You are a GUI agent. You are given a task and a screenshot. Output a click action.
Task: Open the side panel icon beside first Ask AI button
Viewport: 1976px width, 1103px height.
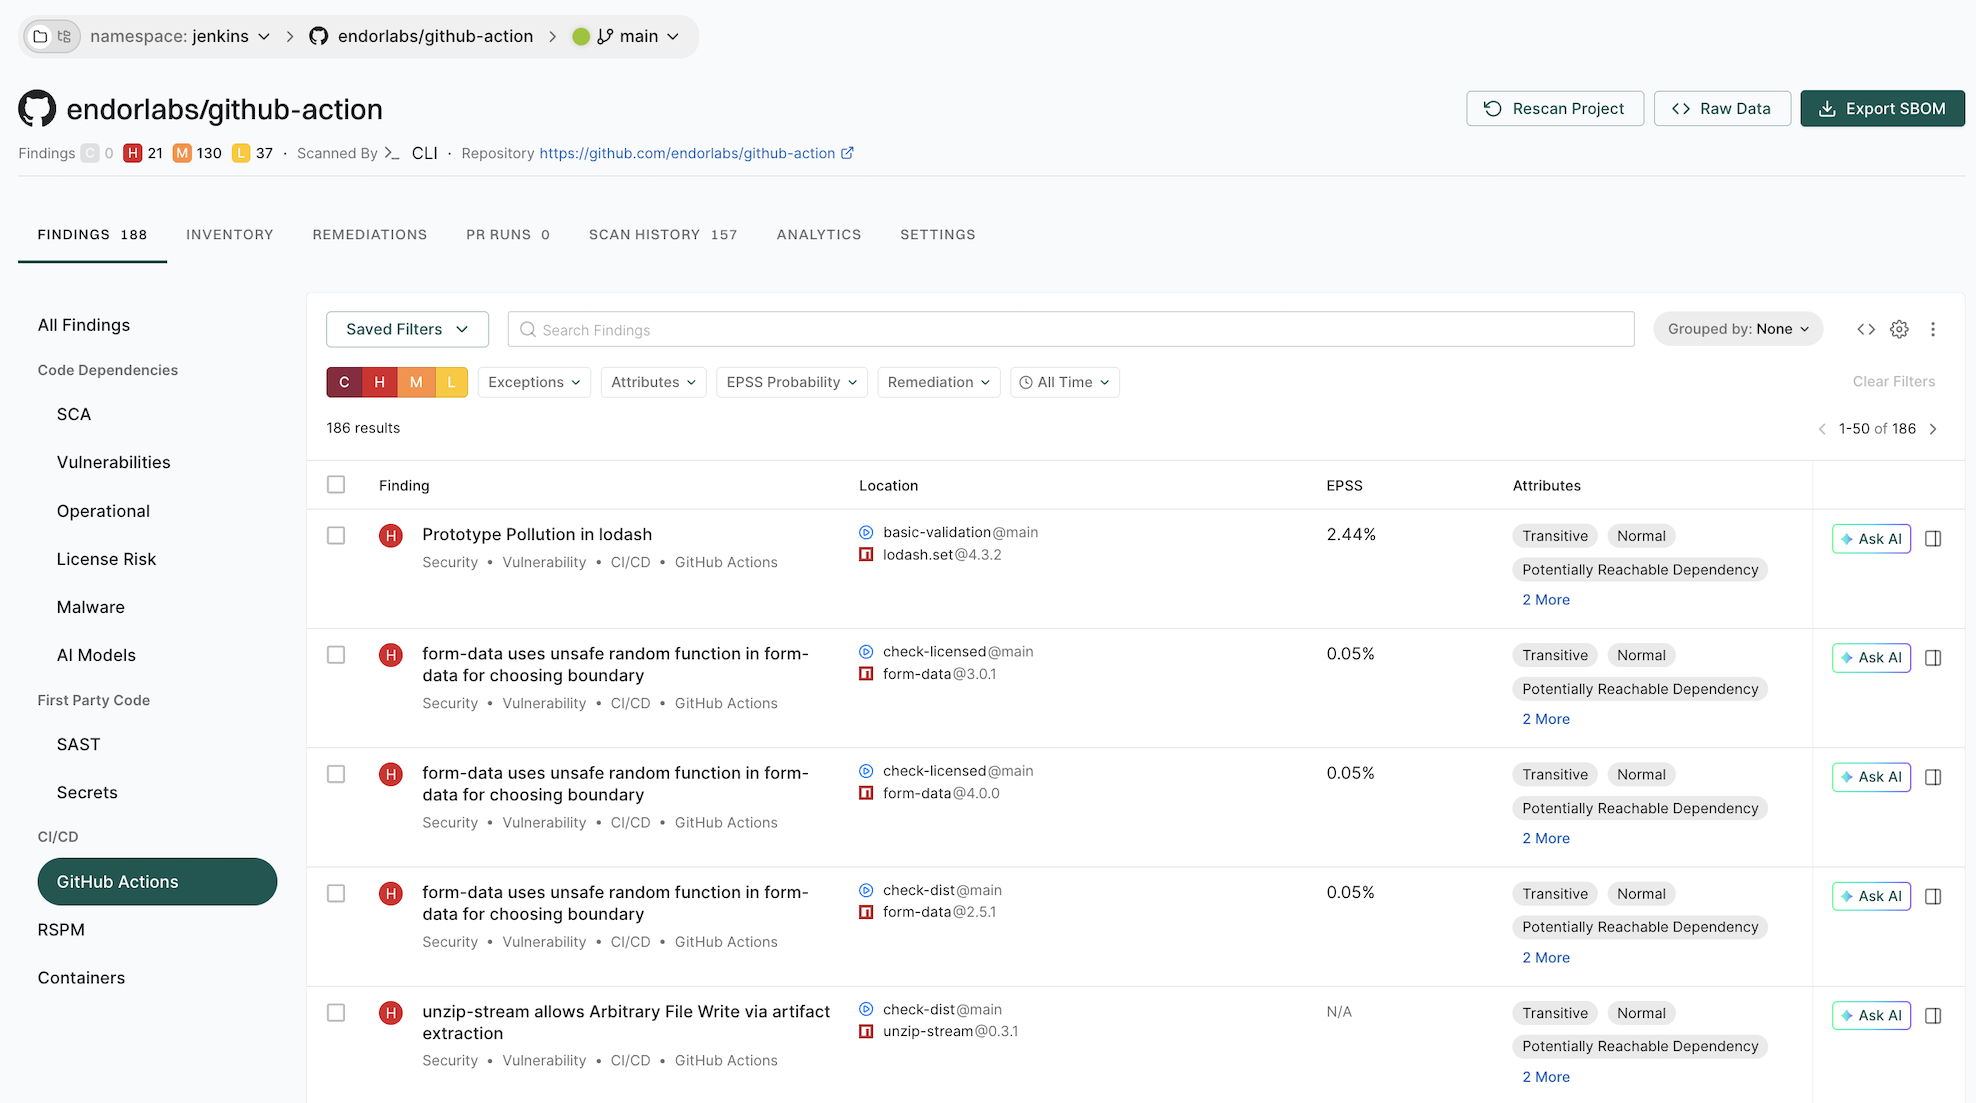pyautogui.click(x=1933, y=538)
